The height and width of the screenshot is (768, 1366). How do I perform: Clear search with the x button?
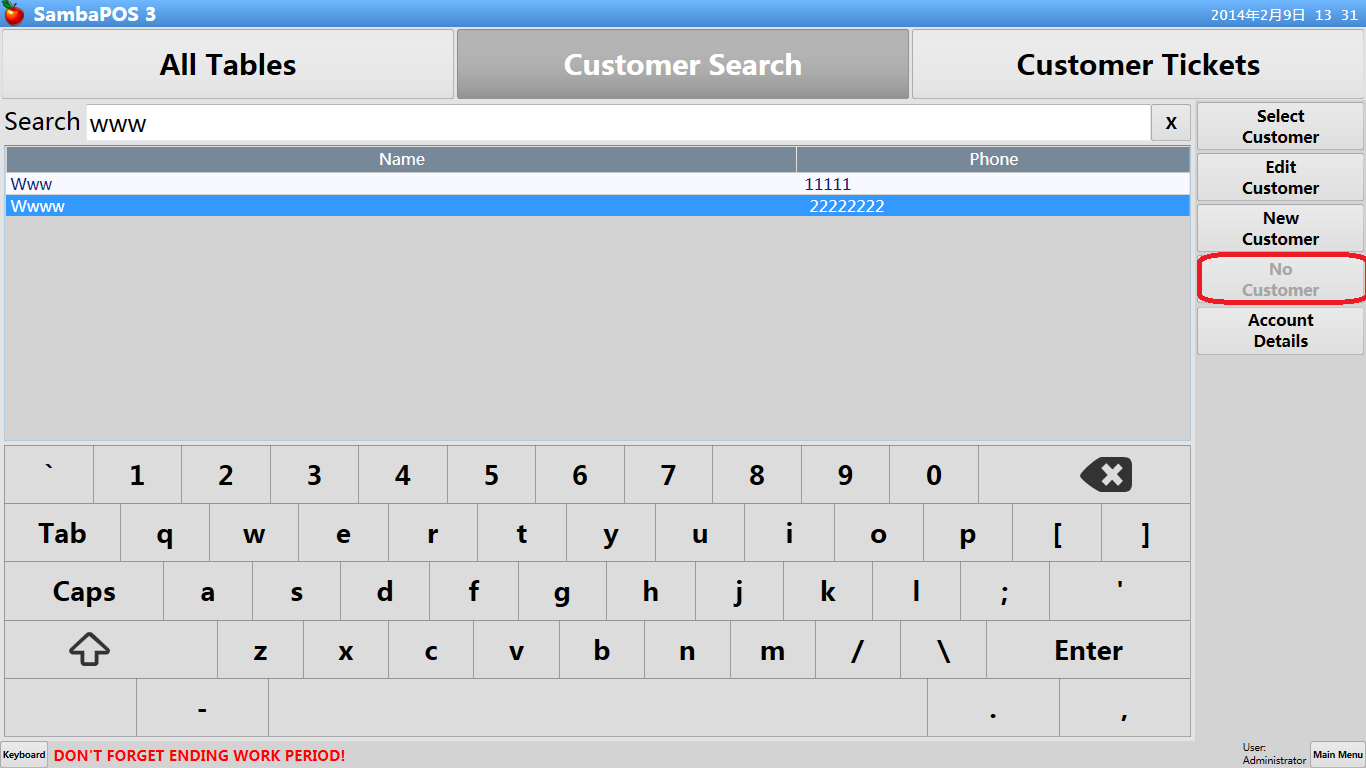point(1171,123)
